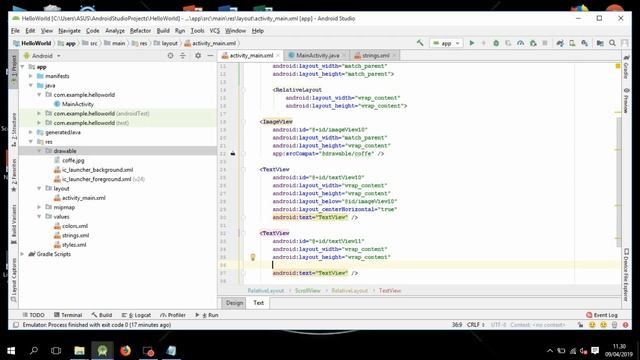Toggle the Layout Captures tool window stripe
This screenshot has width=640, height=360.
click(x=13, y=280)
